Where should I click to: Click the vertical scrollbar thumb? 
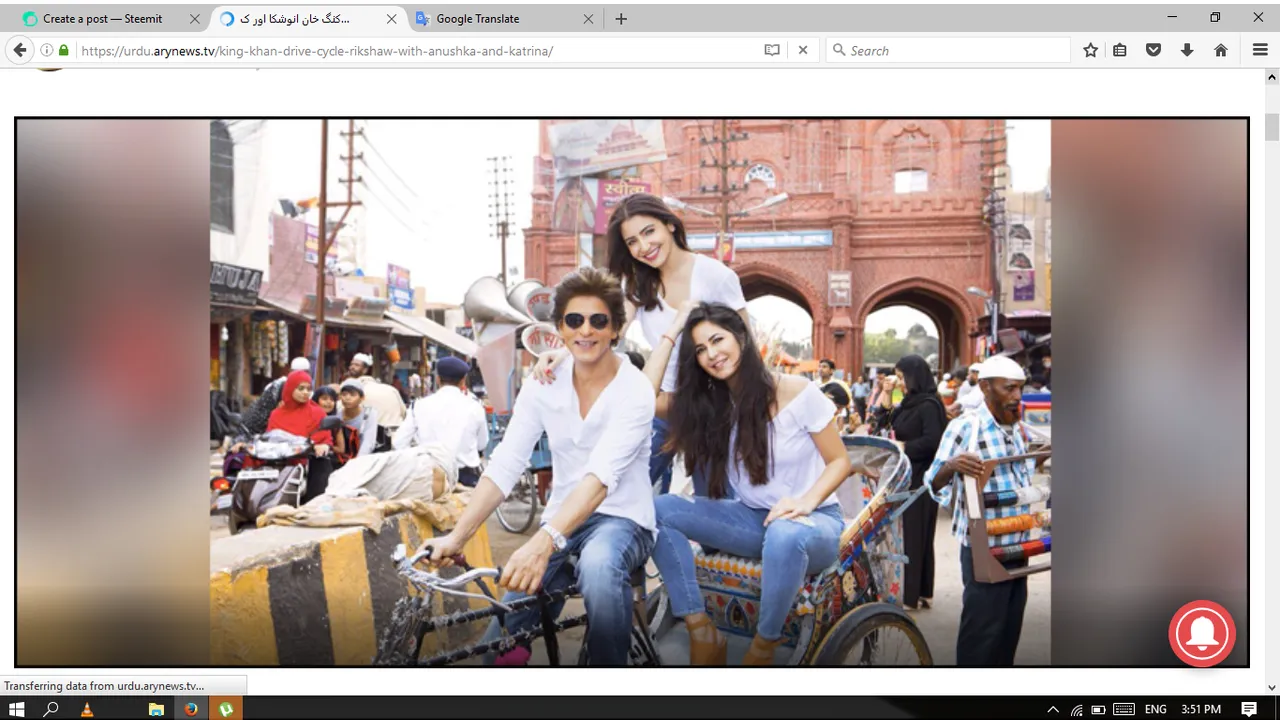(1272, 128)
